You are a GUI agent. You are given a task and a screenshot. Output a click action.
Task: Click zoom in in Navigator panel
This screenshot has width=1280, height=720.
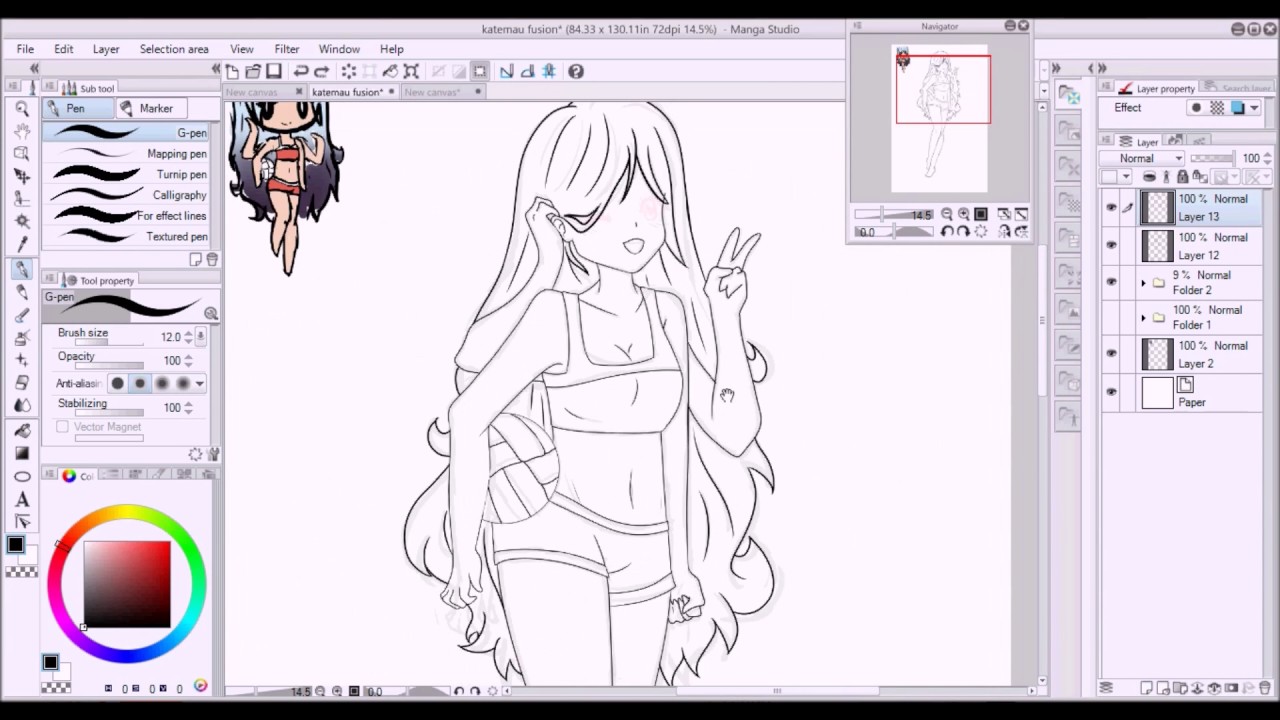pyautogui.click(x=963, y=214)
